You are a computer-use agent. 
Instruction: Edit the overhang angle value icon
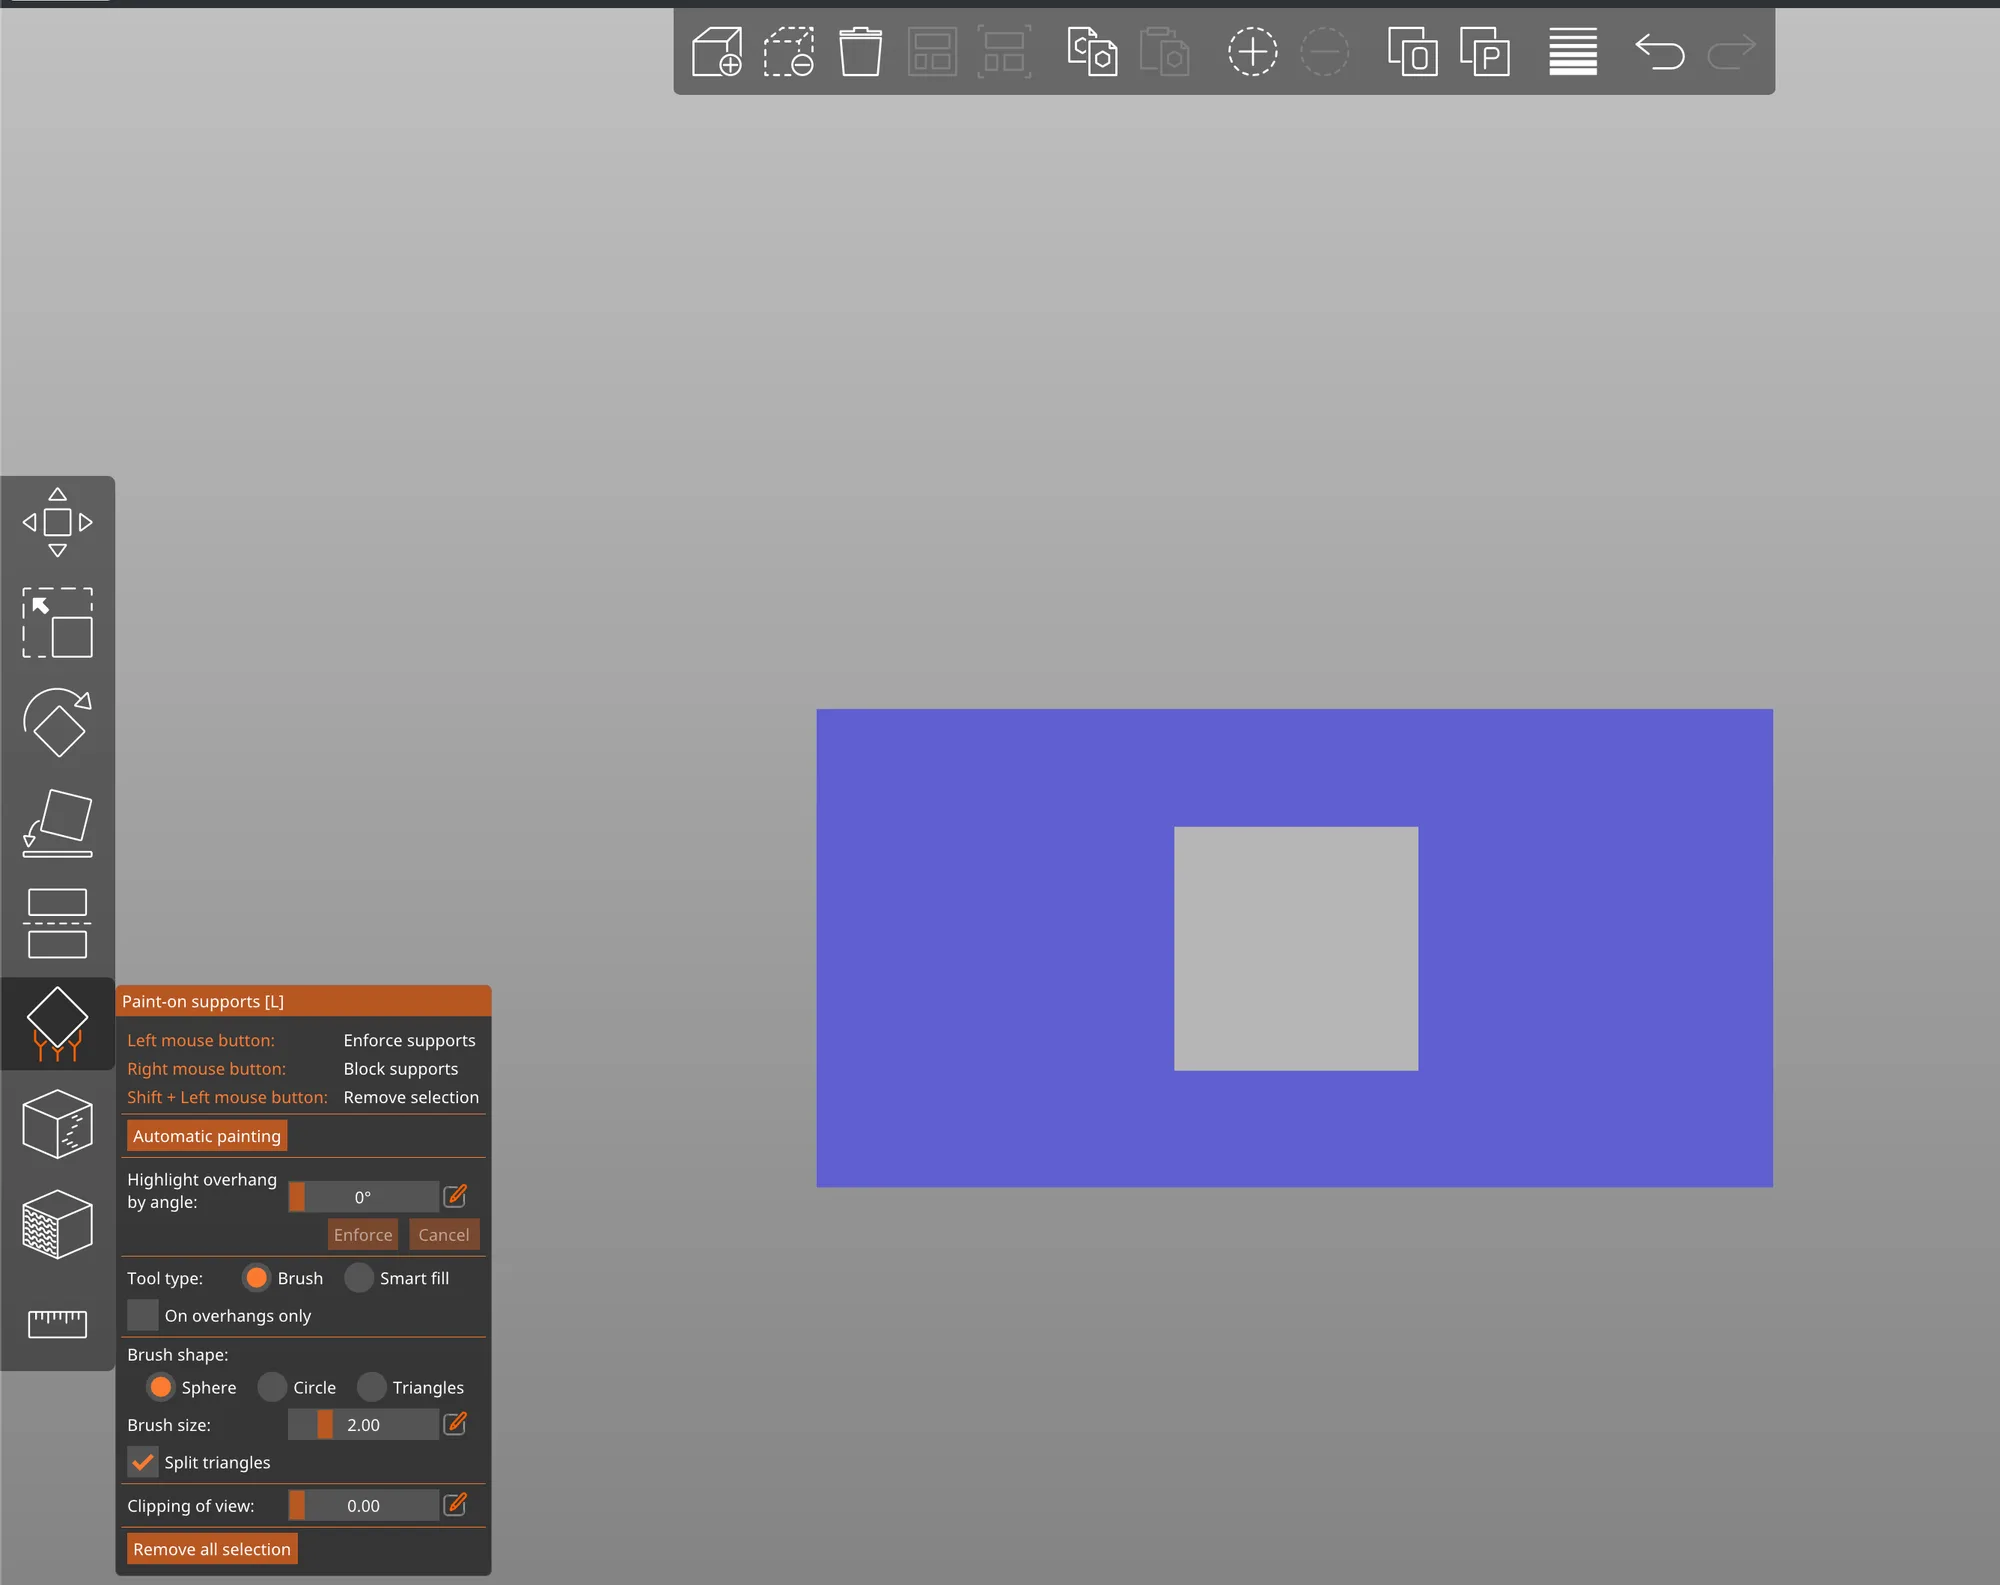(455, 1196)
